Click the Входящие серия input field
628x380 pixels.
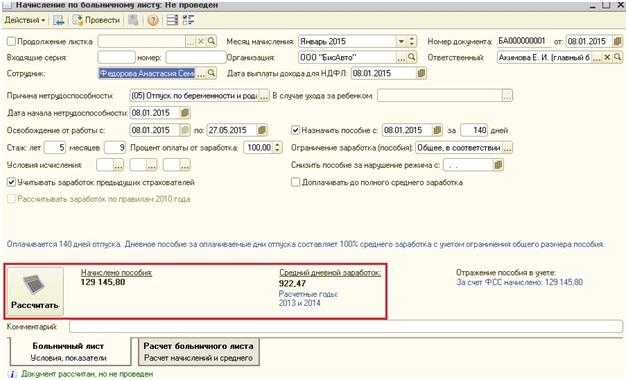click(117, 57)
